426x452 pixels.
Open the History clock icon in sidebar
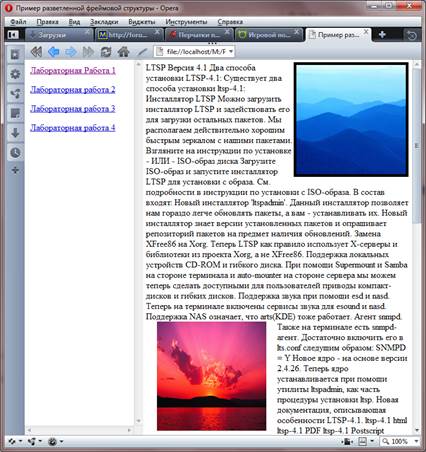pyautogui.click(x=15, y=152)
